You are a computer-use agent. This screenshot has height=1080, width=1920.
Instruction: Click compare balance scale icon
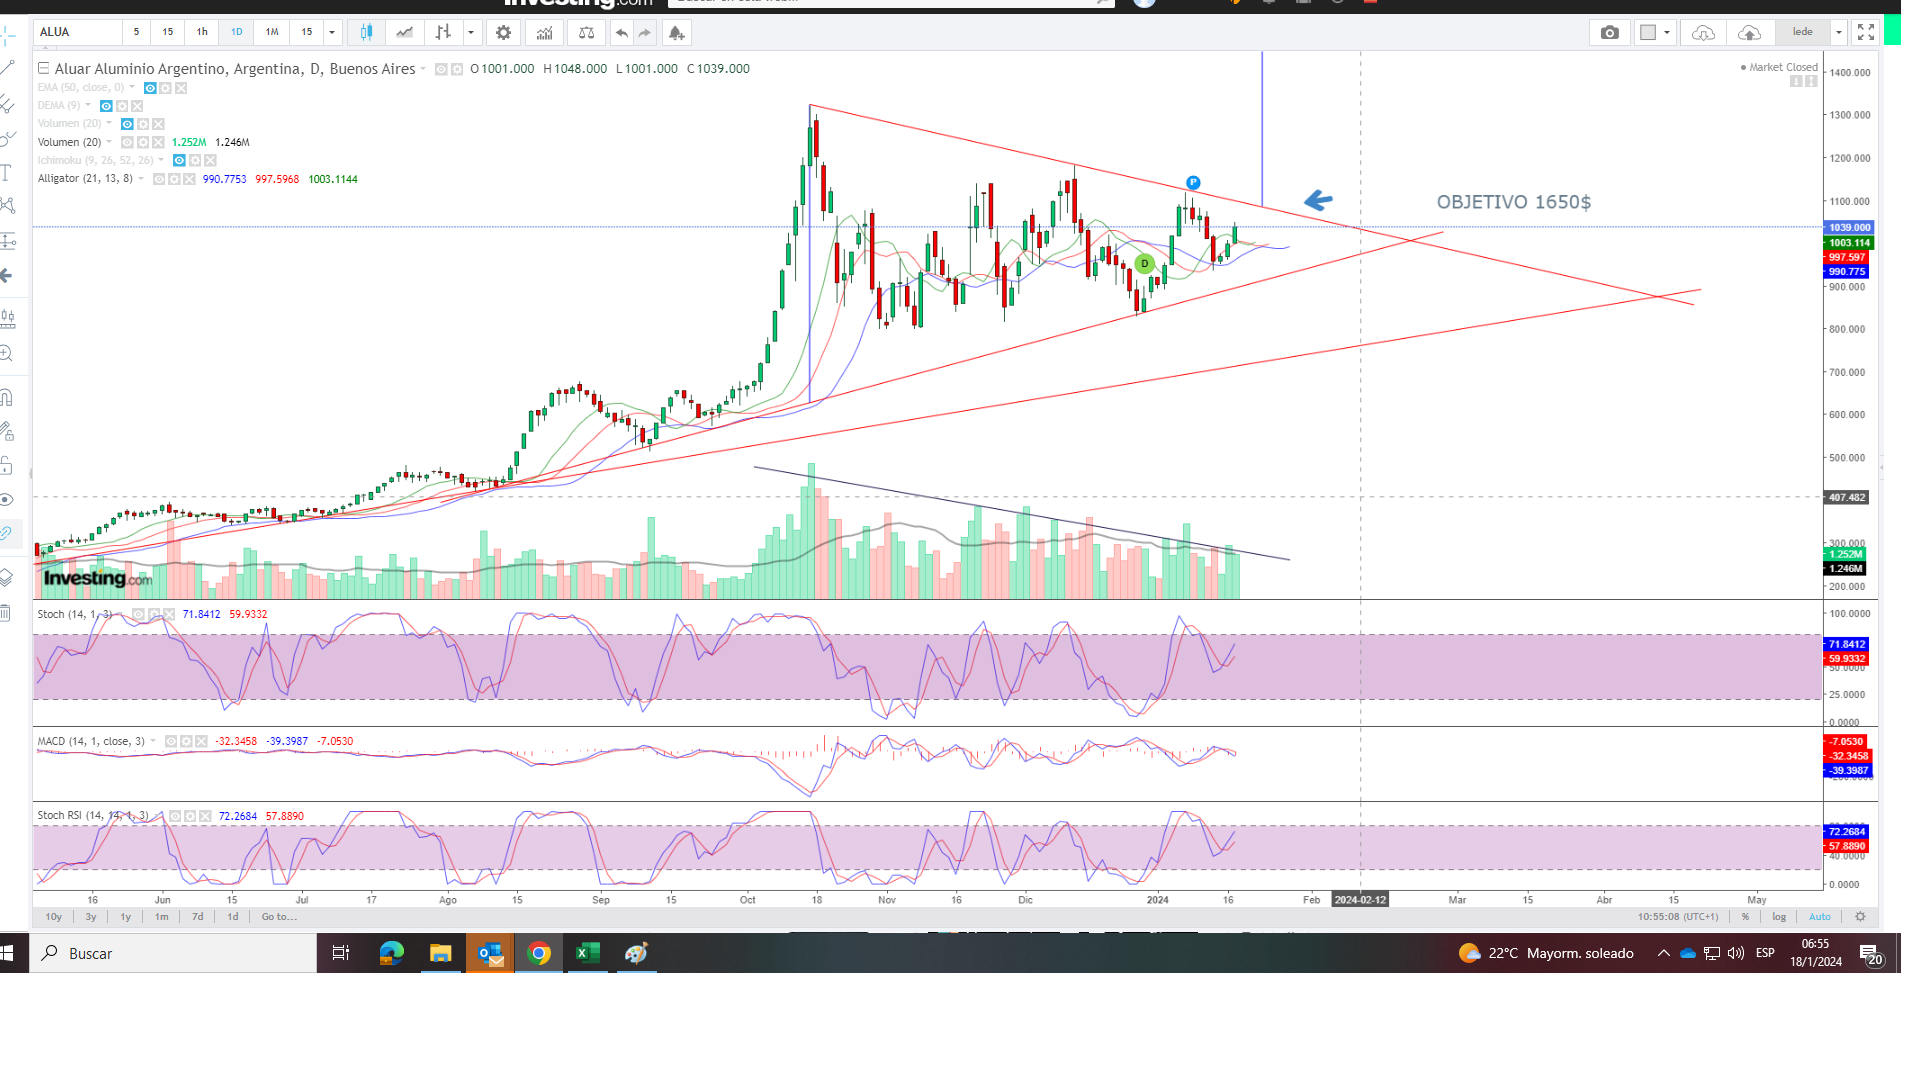click(586, 33)
